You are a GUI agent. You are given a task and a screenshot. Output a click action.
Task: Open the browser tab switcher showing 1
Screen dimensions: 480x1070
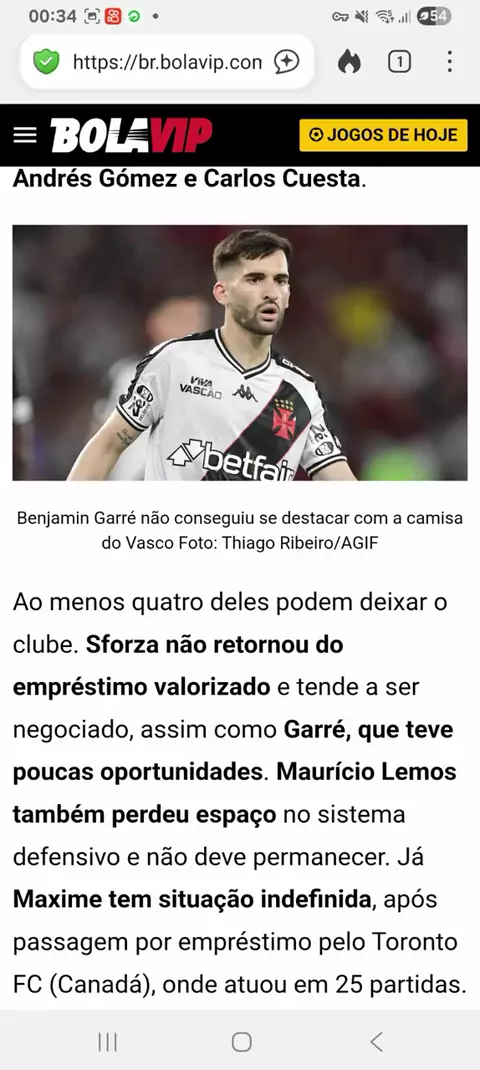point(399,62)
